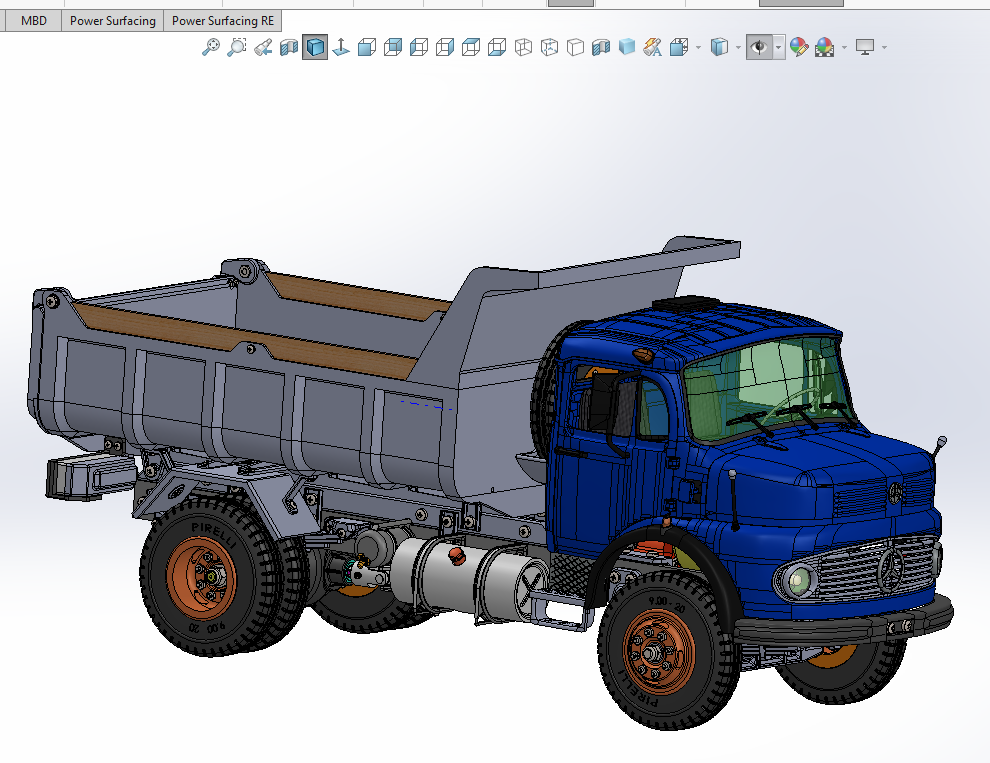Select the green windshield glass
The width and height of the screenshot is (990, 763).
[x=767, y=387]
